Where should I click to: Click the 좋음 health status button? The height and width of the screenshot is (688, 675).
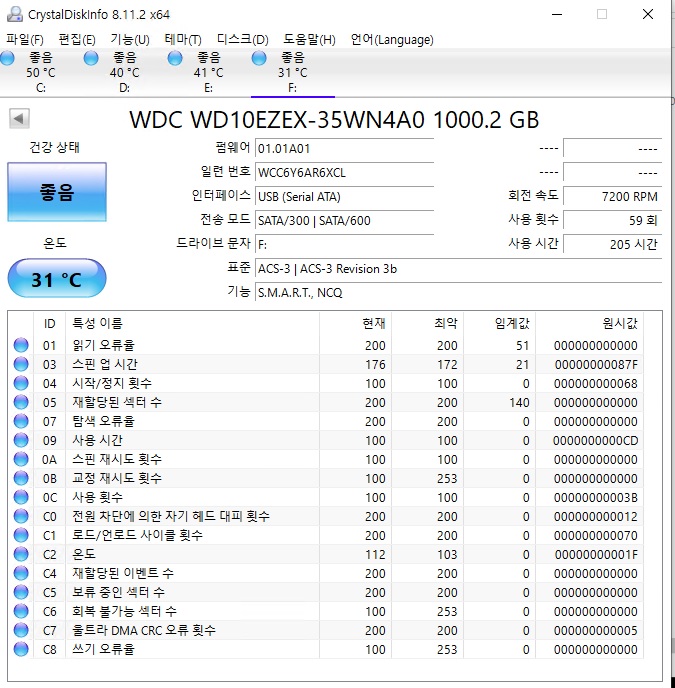coord(57,192)
